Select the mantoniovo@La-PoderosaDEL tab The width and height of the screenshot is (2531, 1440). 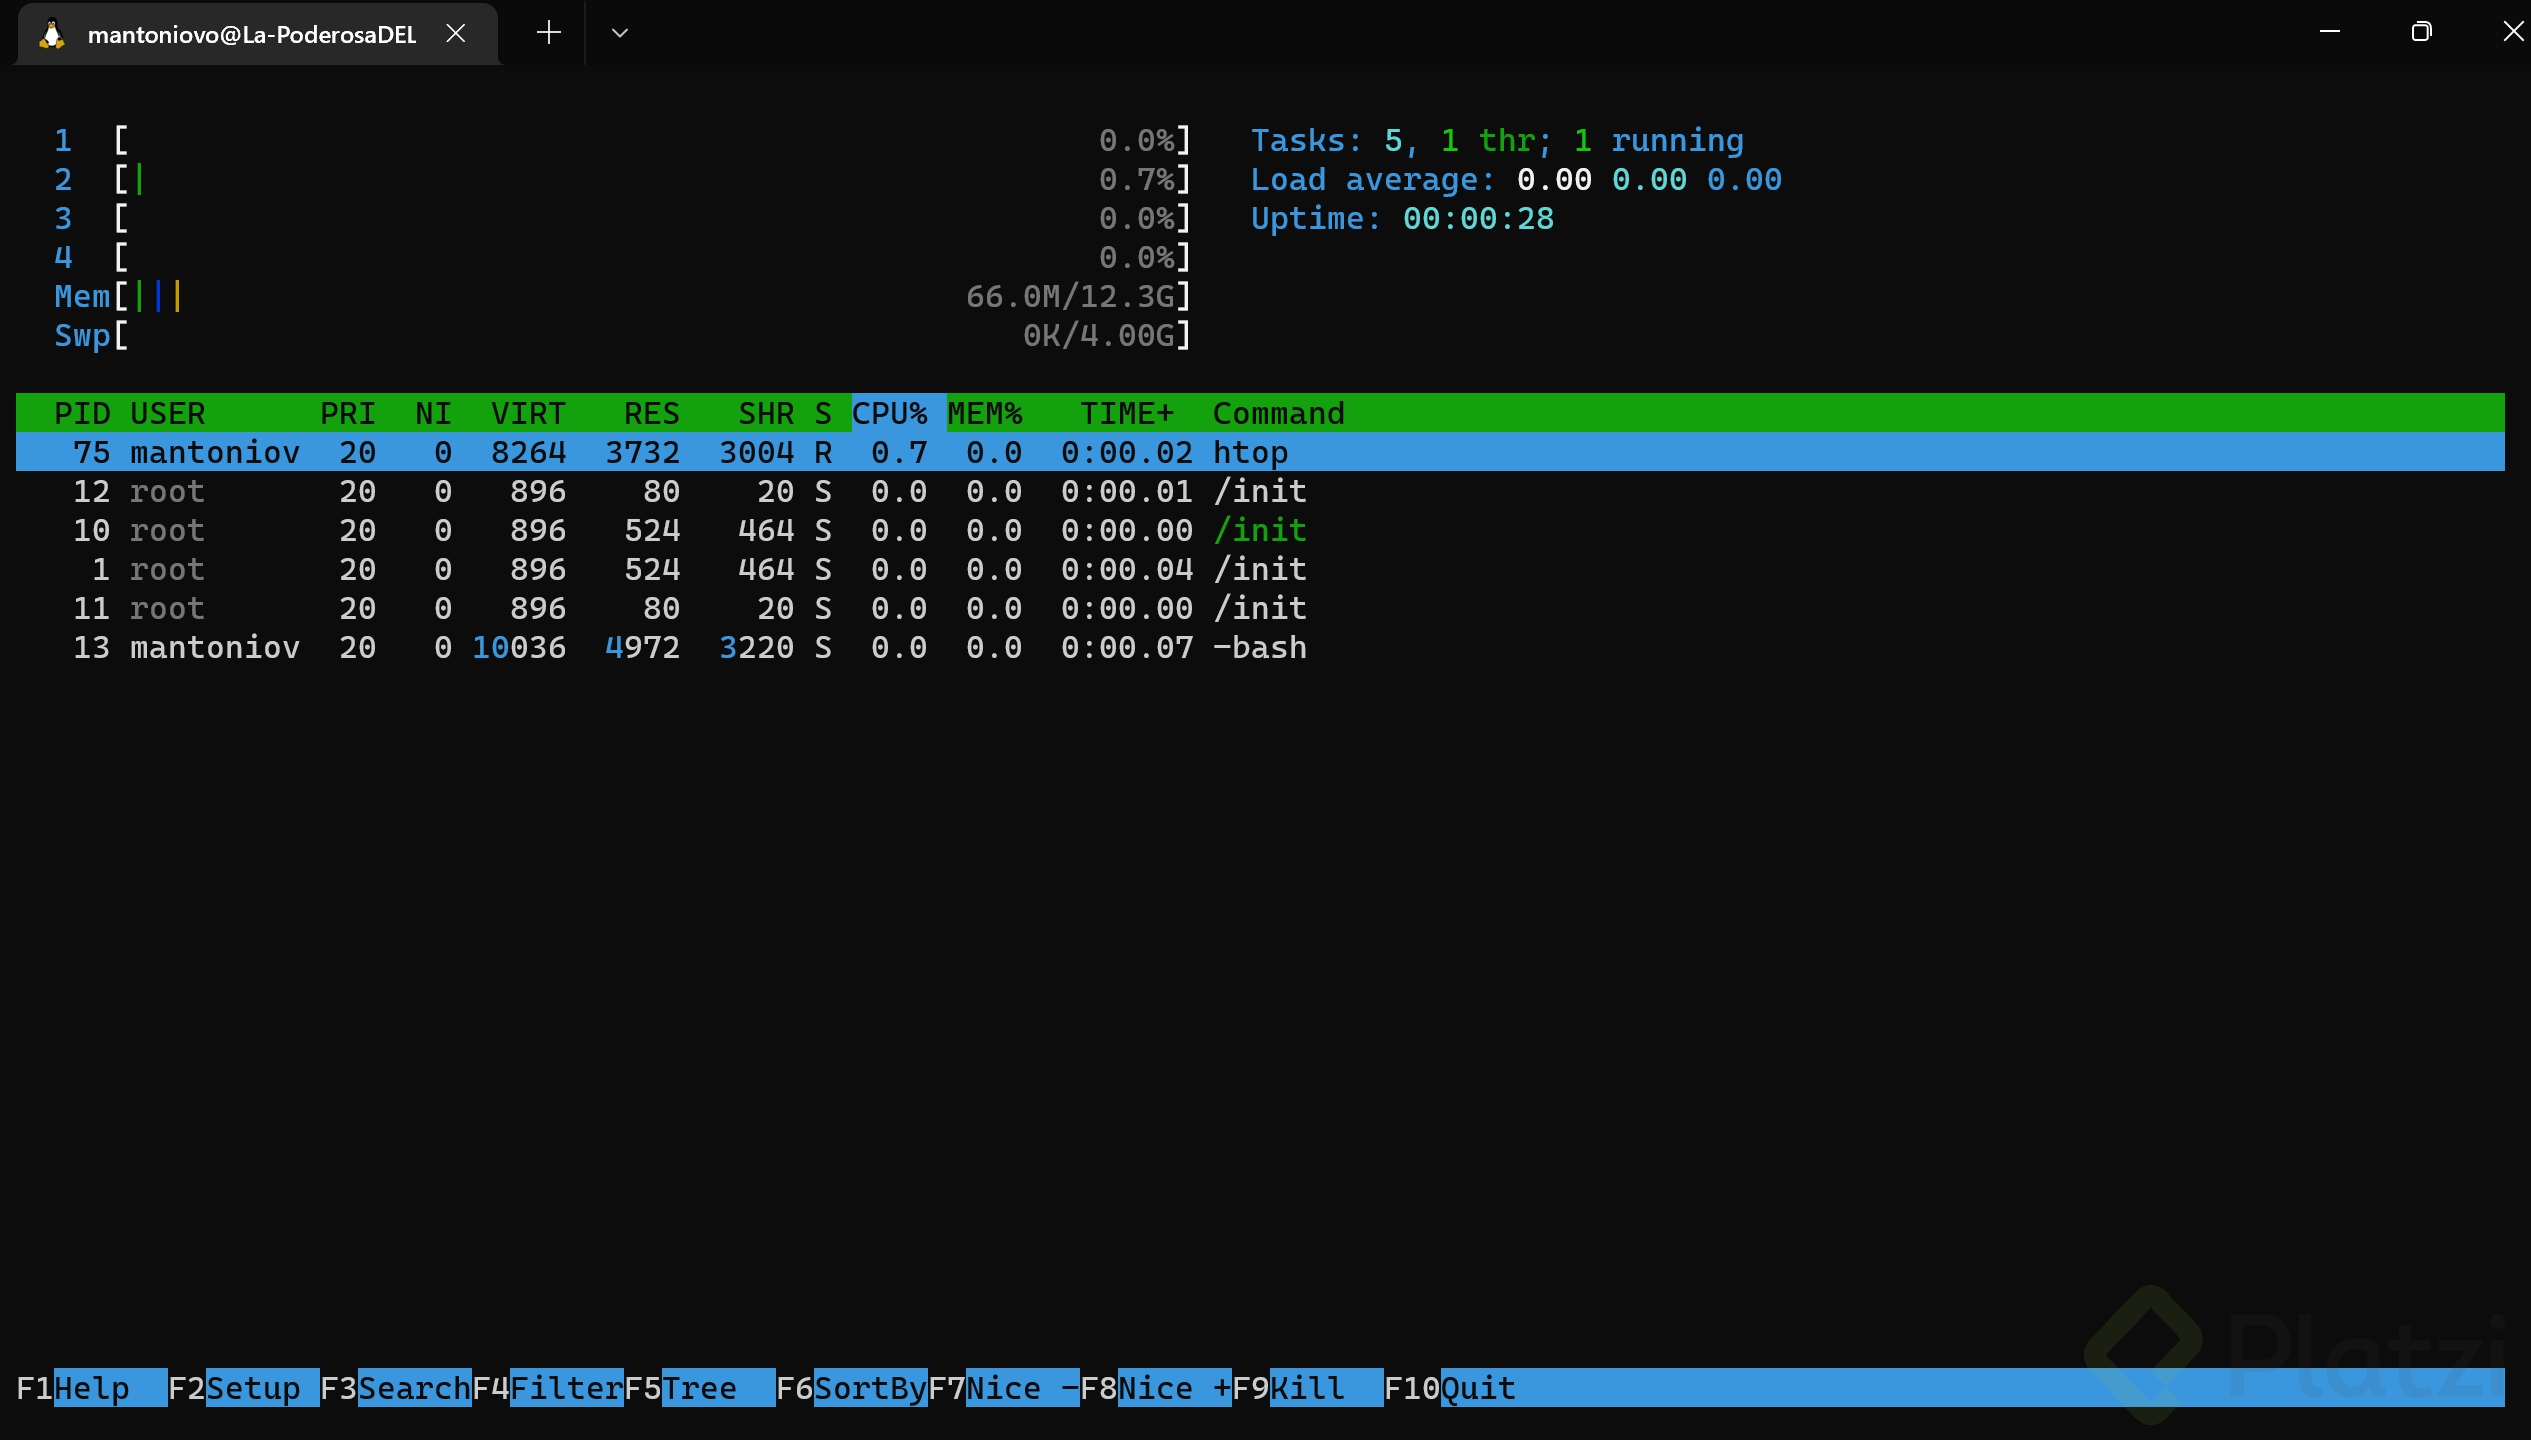(258, 34)
